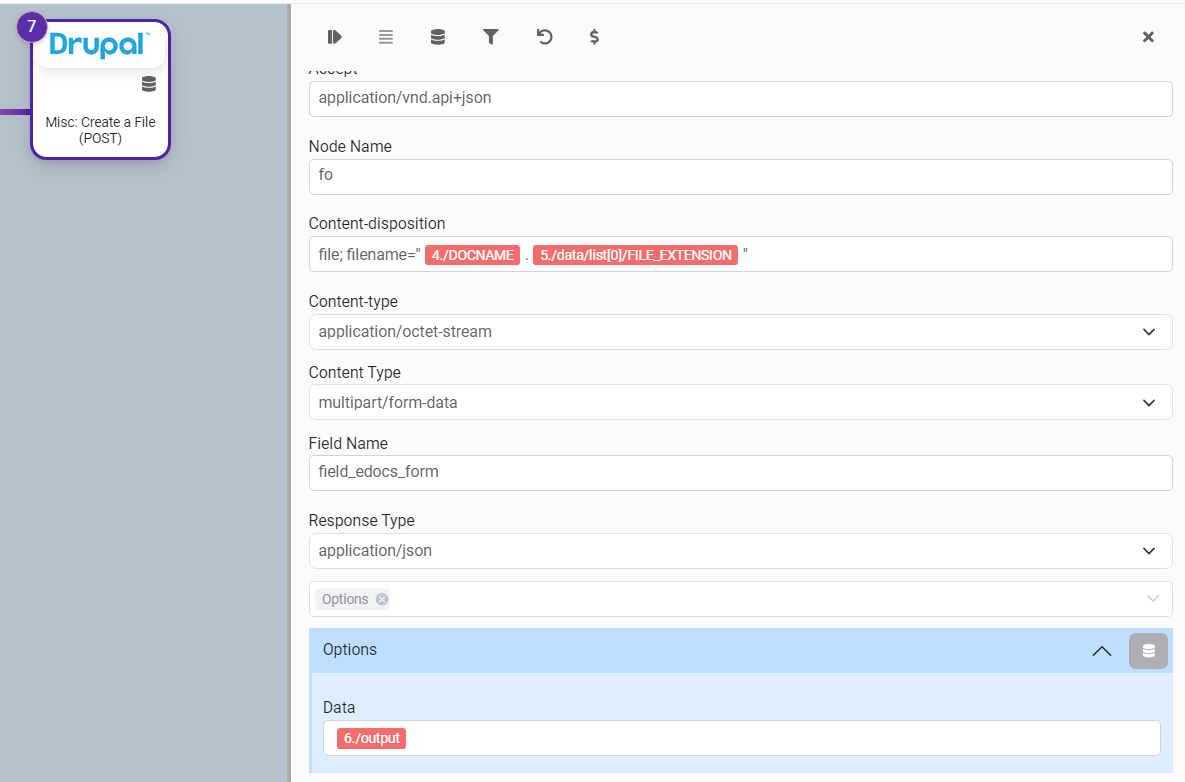Click the database icon in panel toolbar
Image resolution: width=1185 pixels, height=782 pixels.
438,37
